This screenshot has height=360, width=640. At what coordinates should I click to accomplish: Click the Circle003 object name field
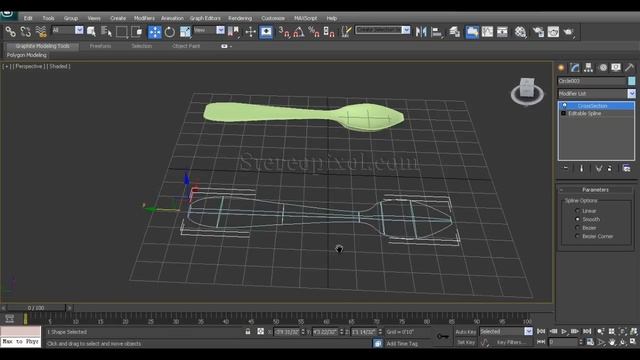(591, 81)
